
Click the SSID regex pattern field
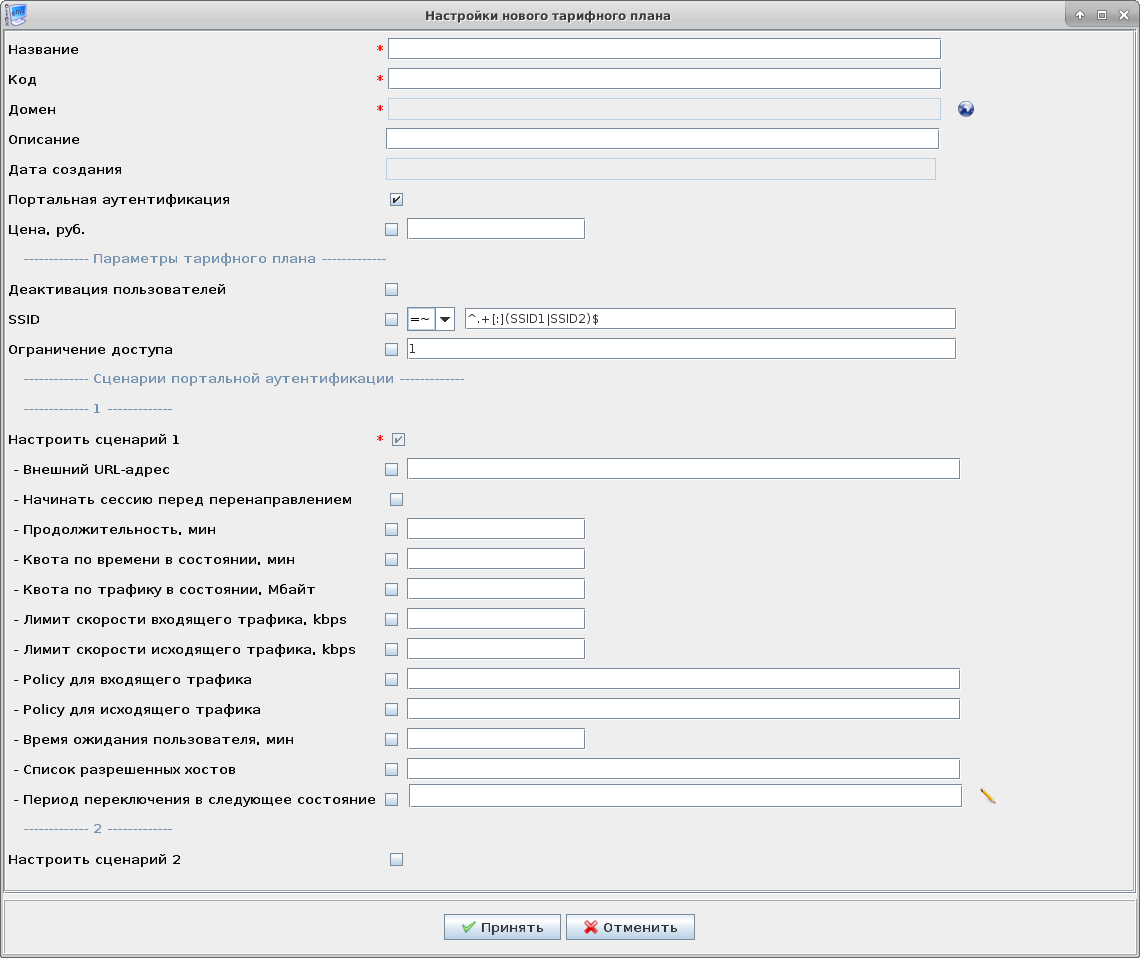tap(709, 319)
